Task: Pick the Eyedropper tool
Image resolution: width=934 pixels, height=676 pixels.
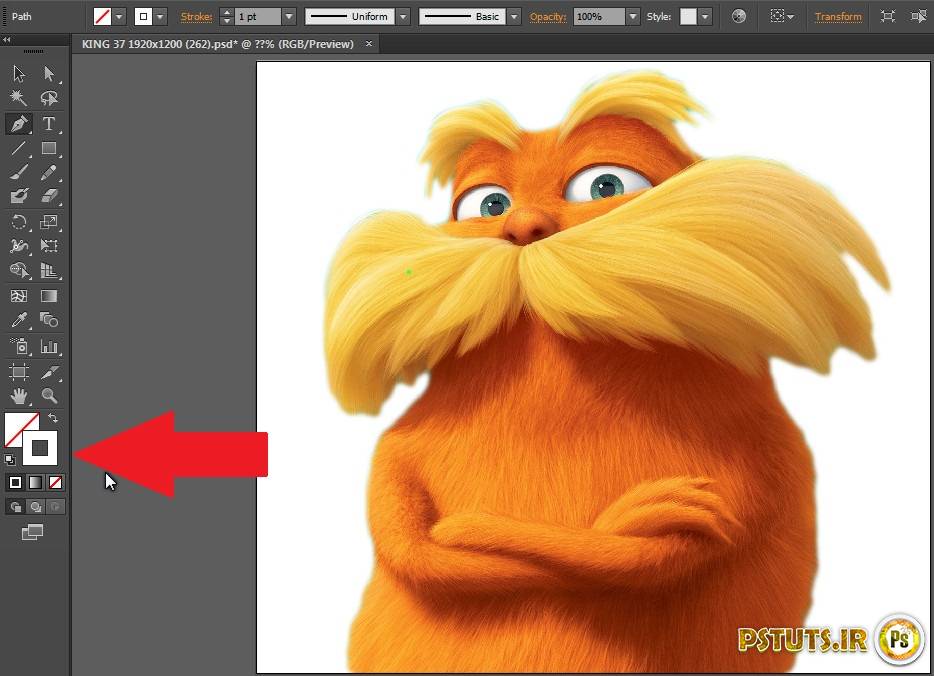Action: click(19, 320)
